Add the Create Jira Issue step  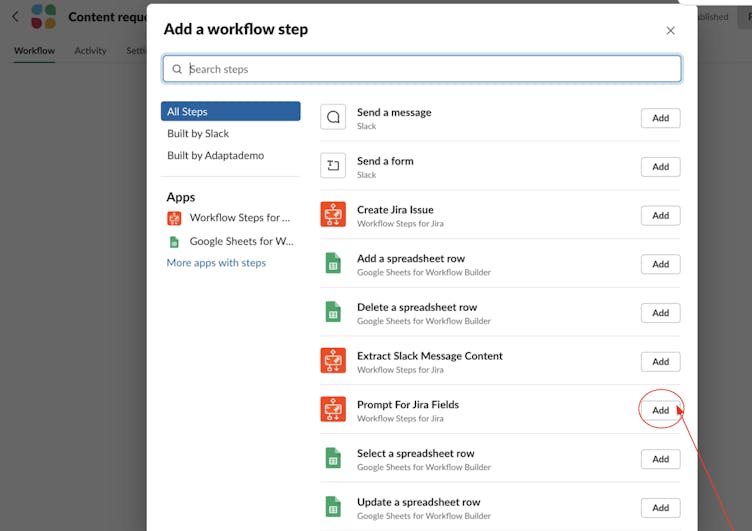coord(660,215)
